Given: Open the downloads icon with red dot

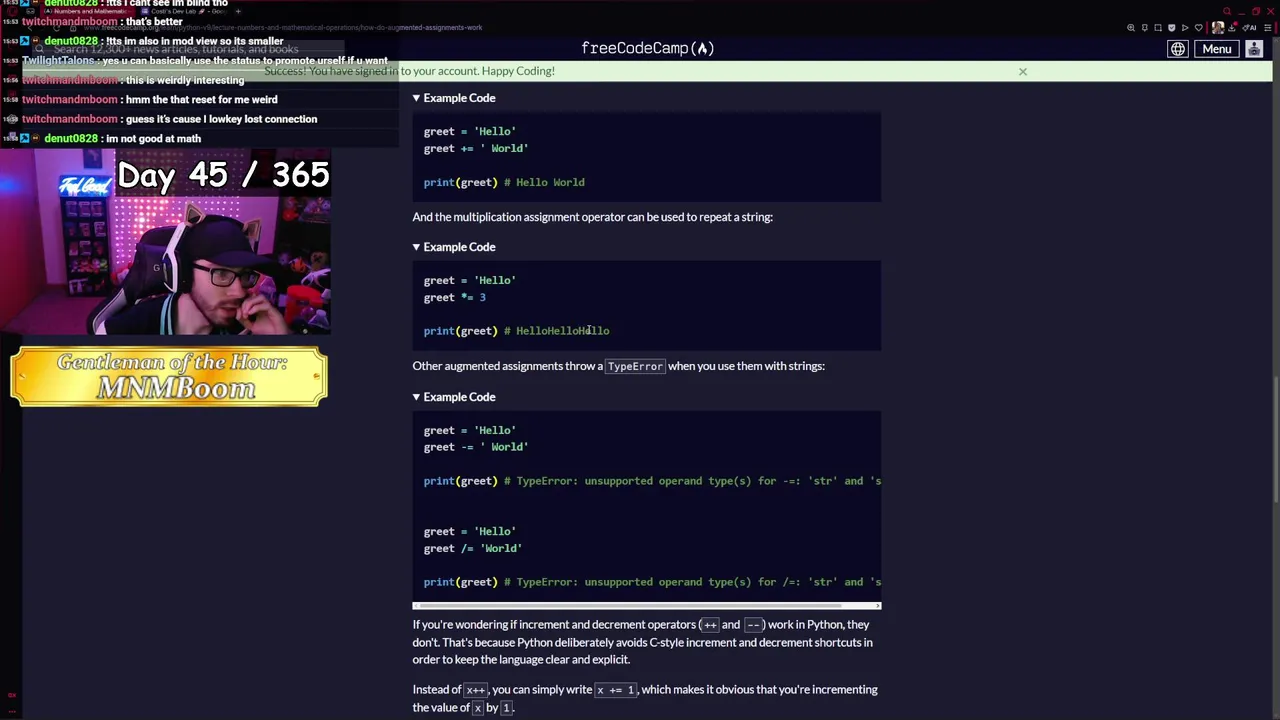Looking at the screenshot, I should coord(1232,28).
